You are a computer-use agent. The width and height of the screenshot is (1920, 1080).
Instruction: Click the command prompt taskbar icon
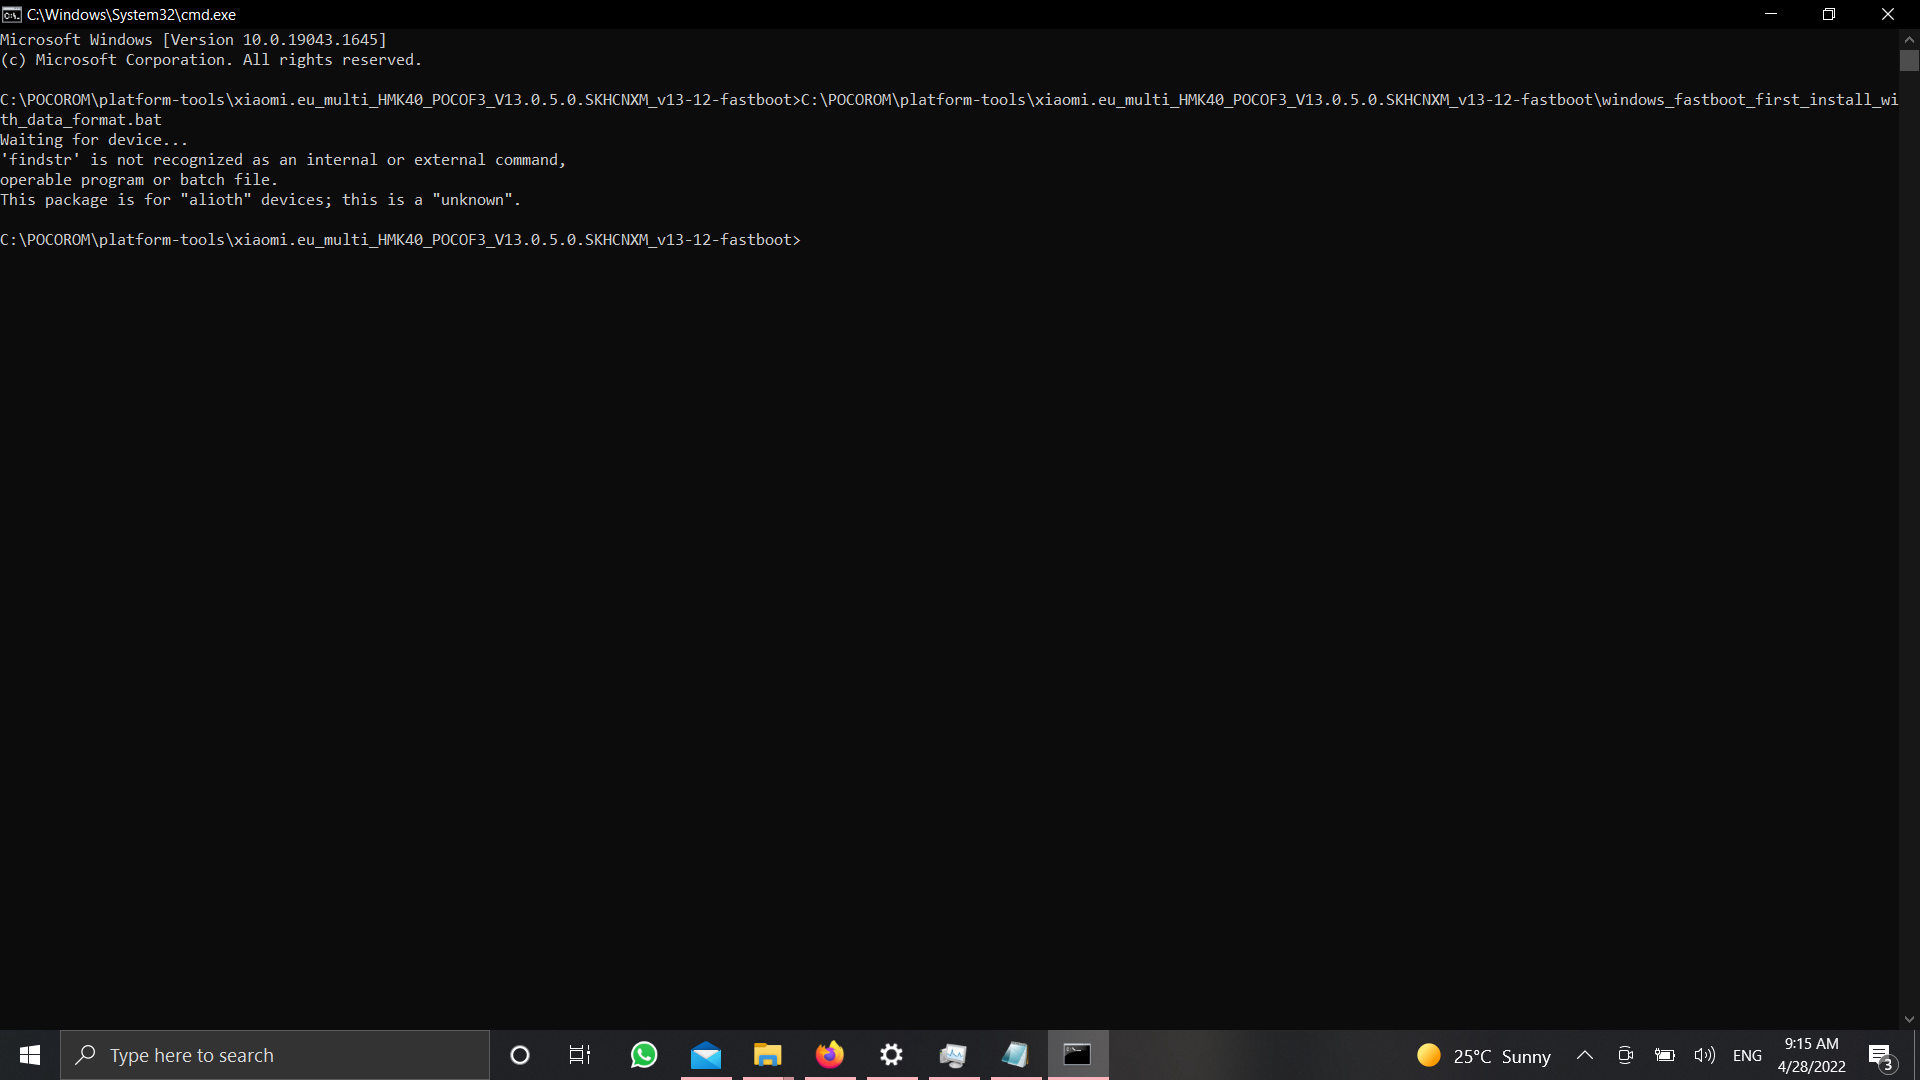[1077, 1055]
